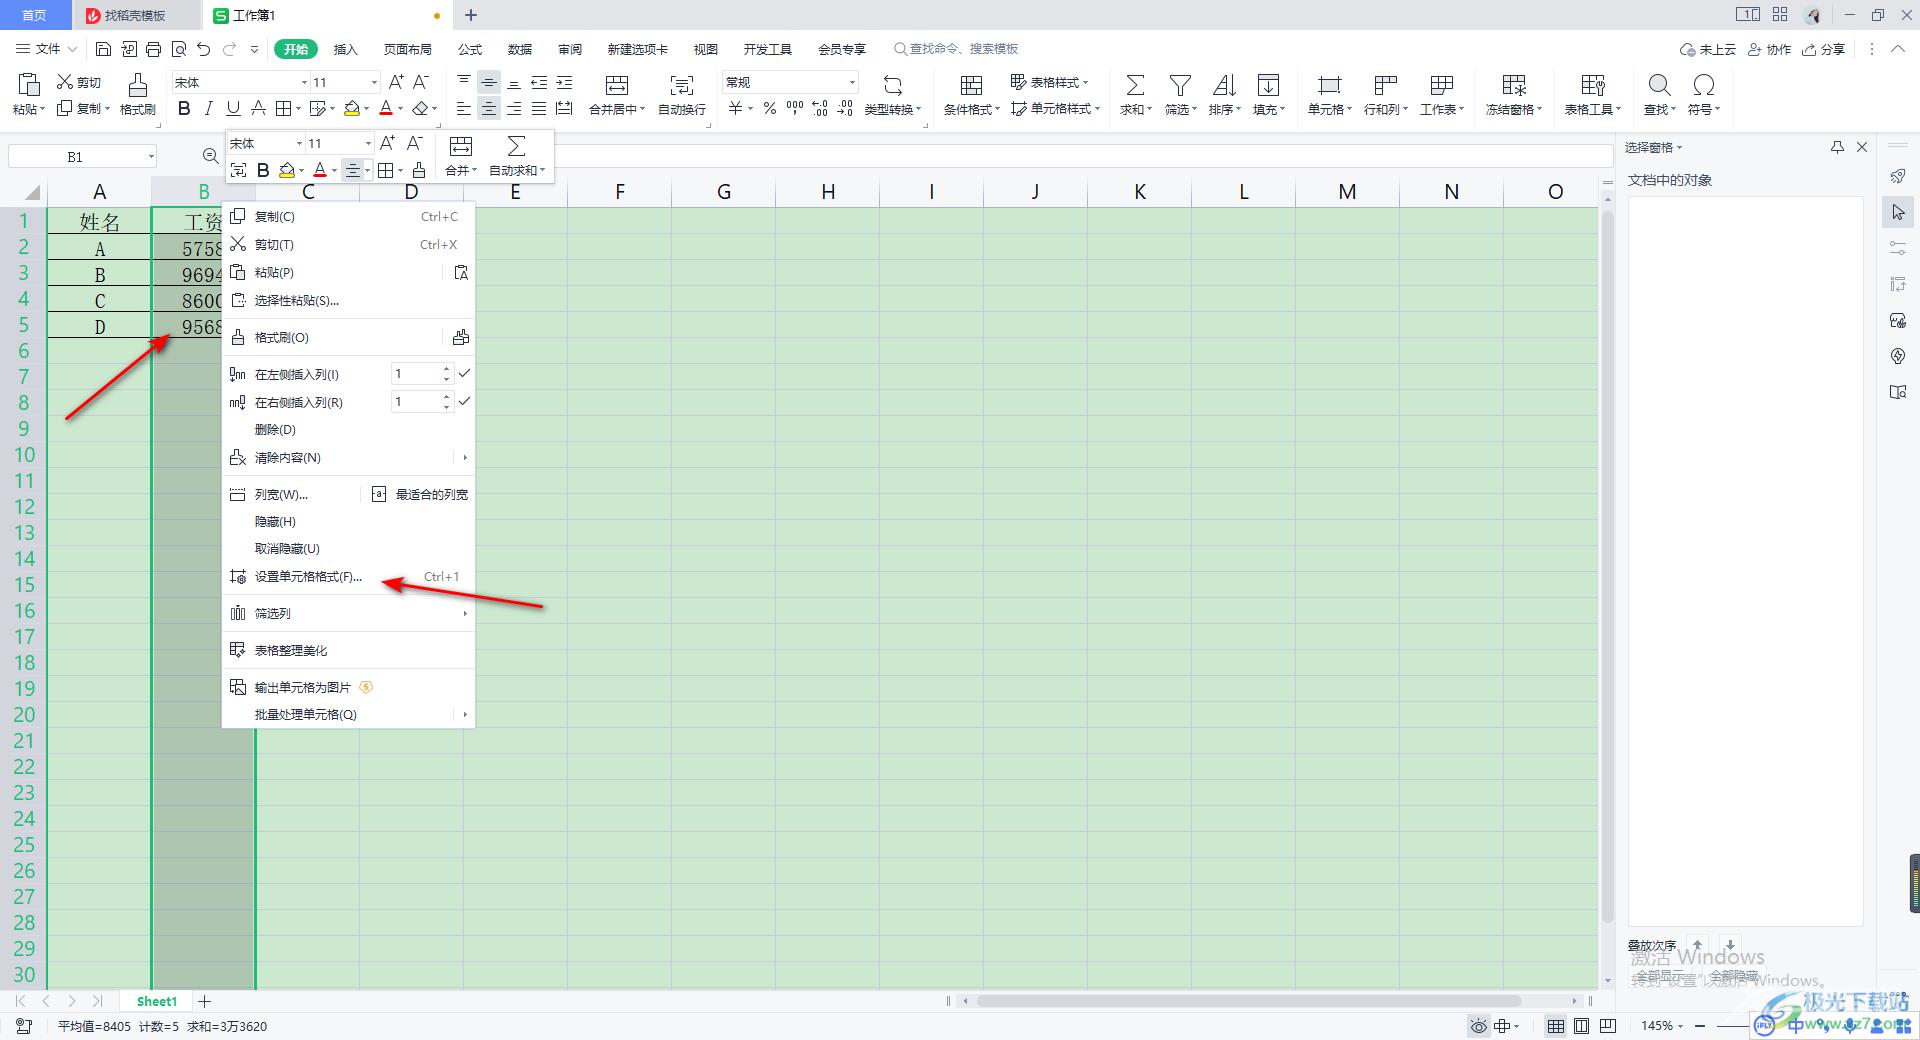The height and width of the screenshot is (1040, 1920).
Task: Click the Format Painter icon in ribbon
Action: coord(138,85)
